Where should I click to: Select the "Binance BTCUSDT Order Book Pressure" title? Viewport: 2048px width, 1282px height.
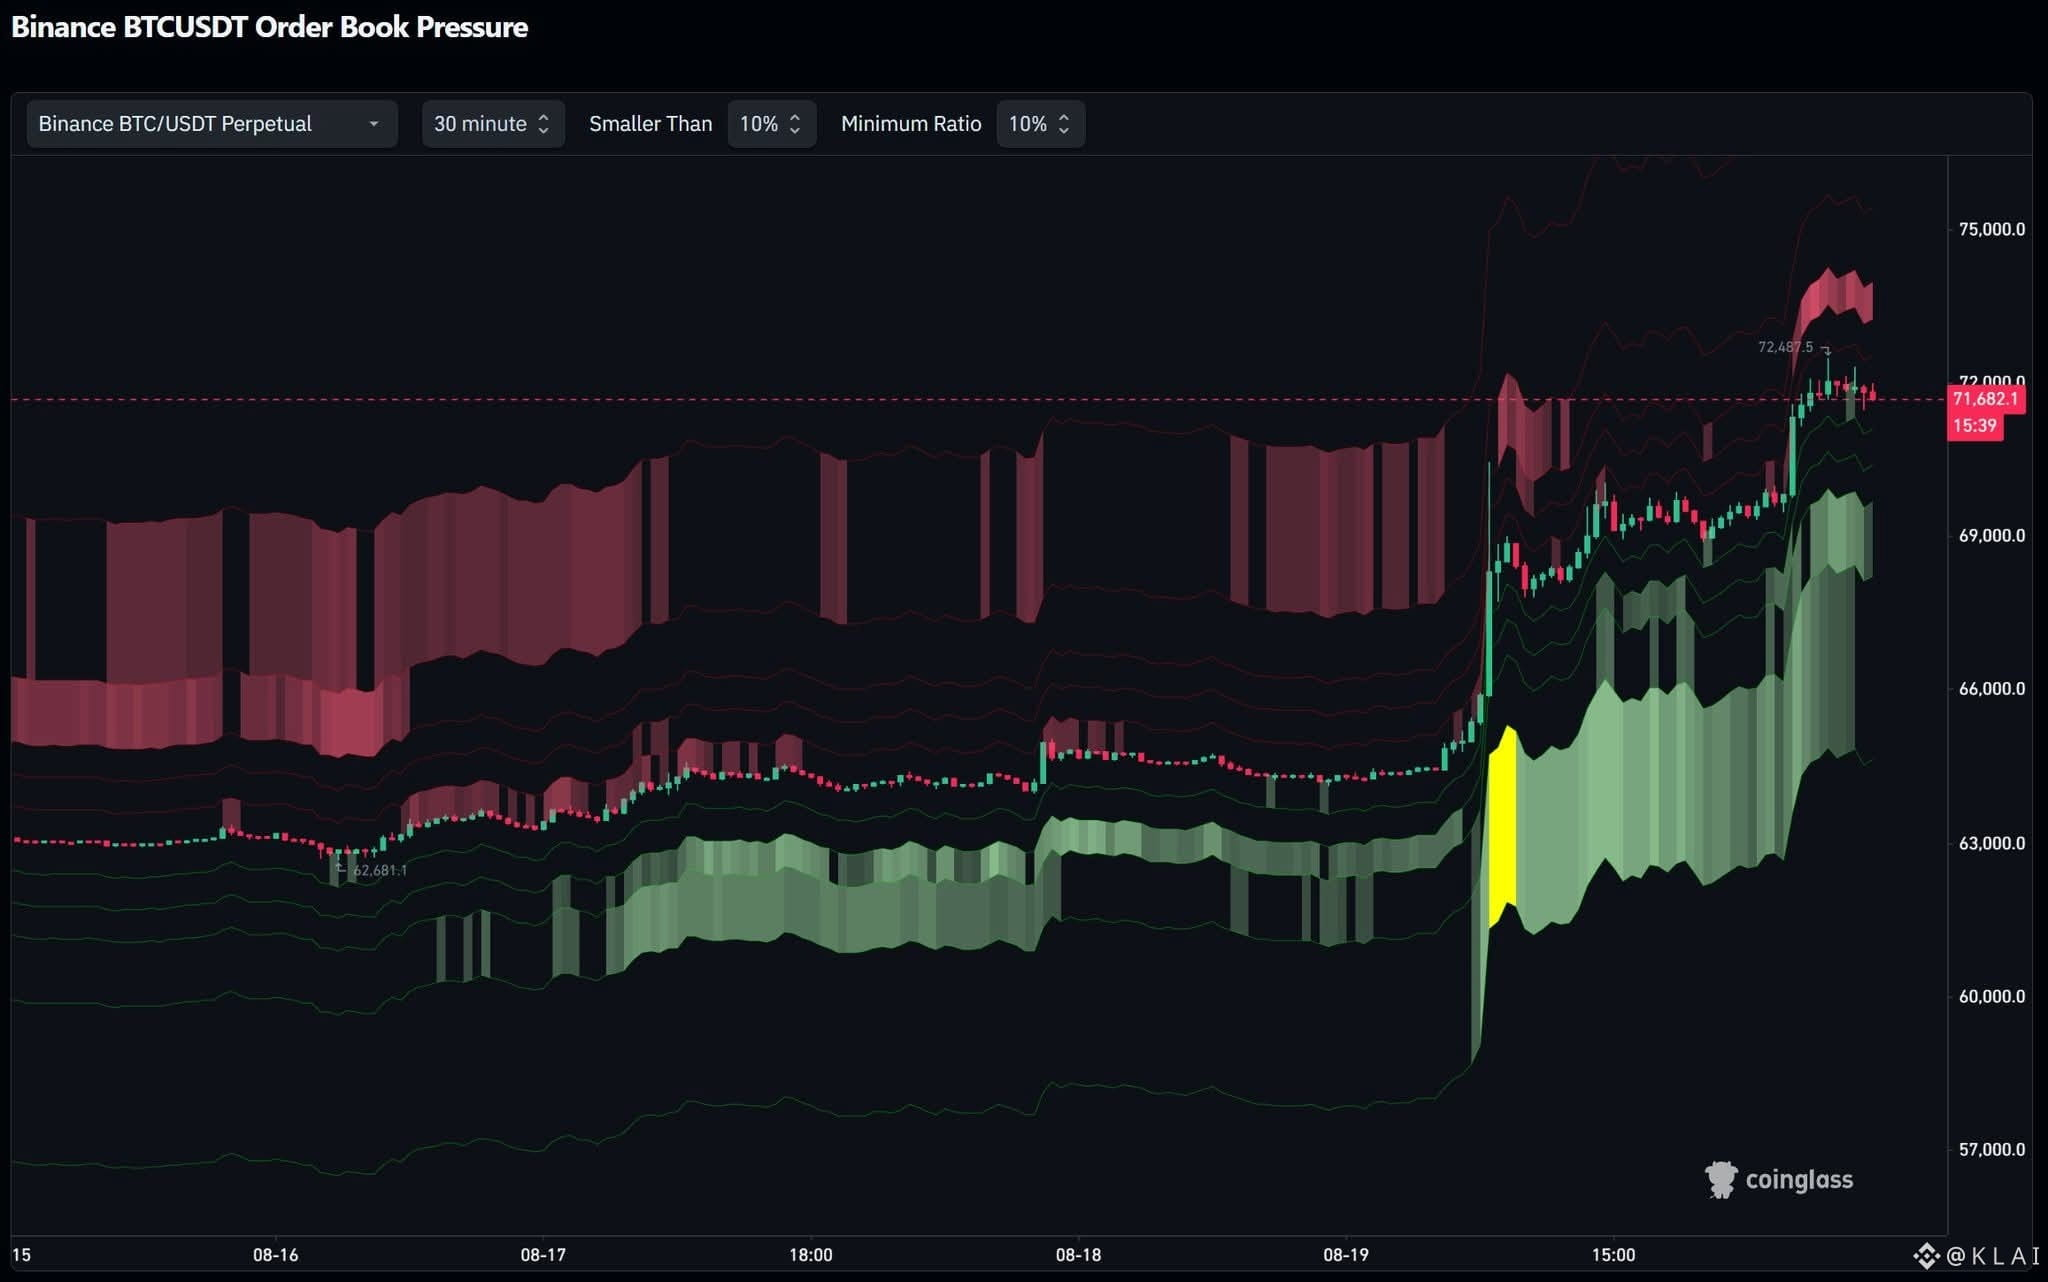click(269, 27)
